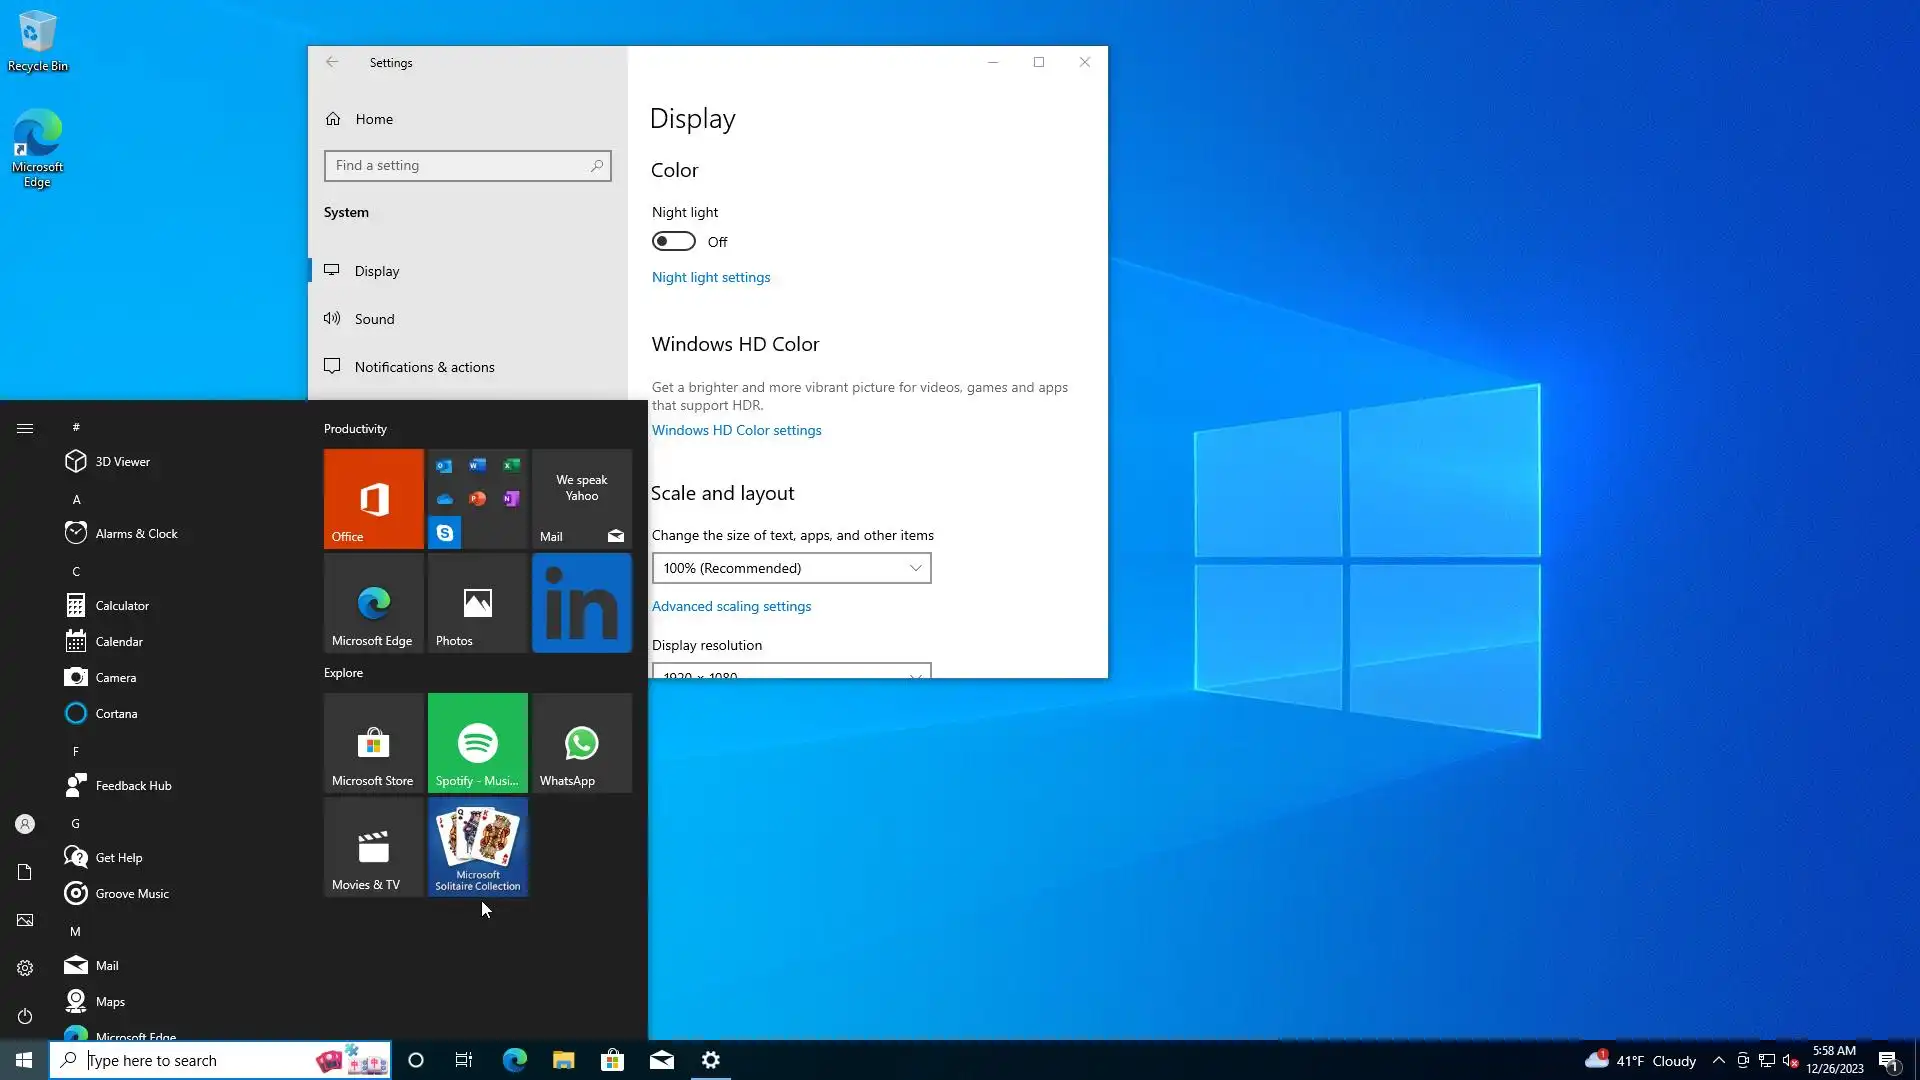This screenshot has height=1080, width=1920.
Task: Open the Movies & TV tile
Action: pyautogui.click(x=373, y=846)
